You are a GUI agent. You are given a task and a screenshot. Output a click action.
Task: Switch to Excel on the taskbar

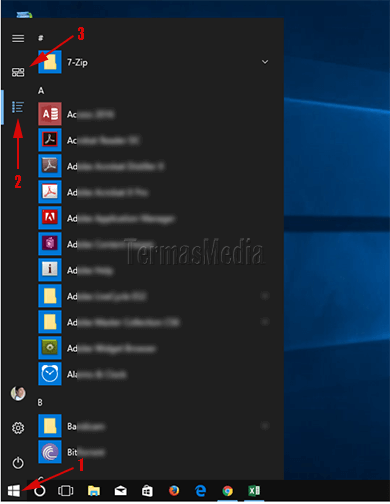point(254,491)
